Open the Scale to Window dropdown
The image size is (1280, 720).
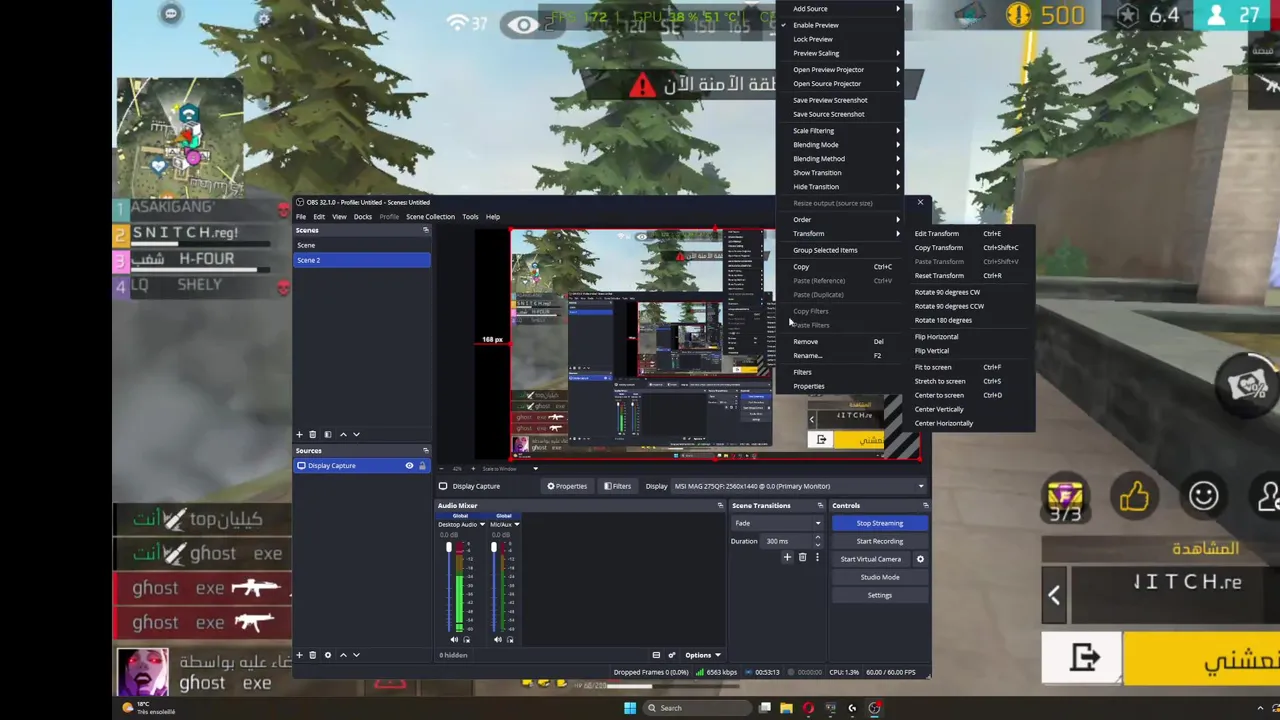tap(510, 468)
